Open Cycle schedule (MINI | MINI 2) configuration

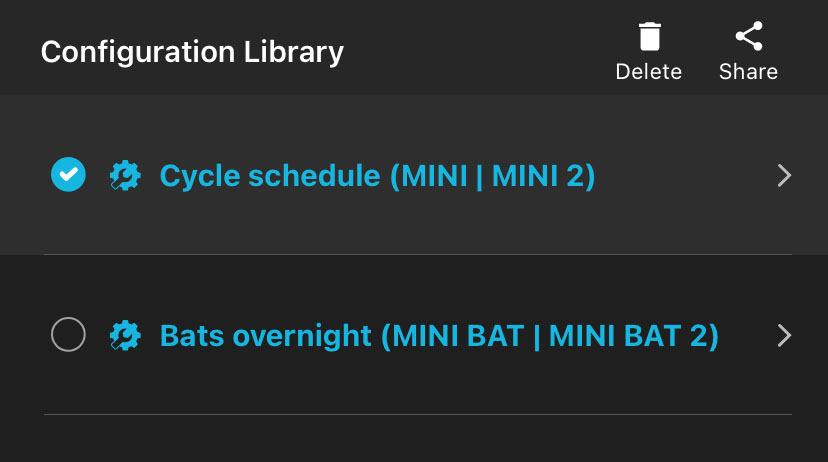click(377, 176)
